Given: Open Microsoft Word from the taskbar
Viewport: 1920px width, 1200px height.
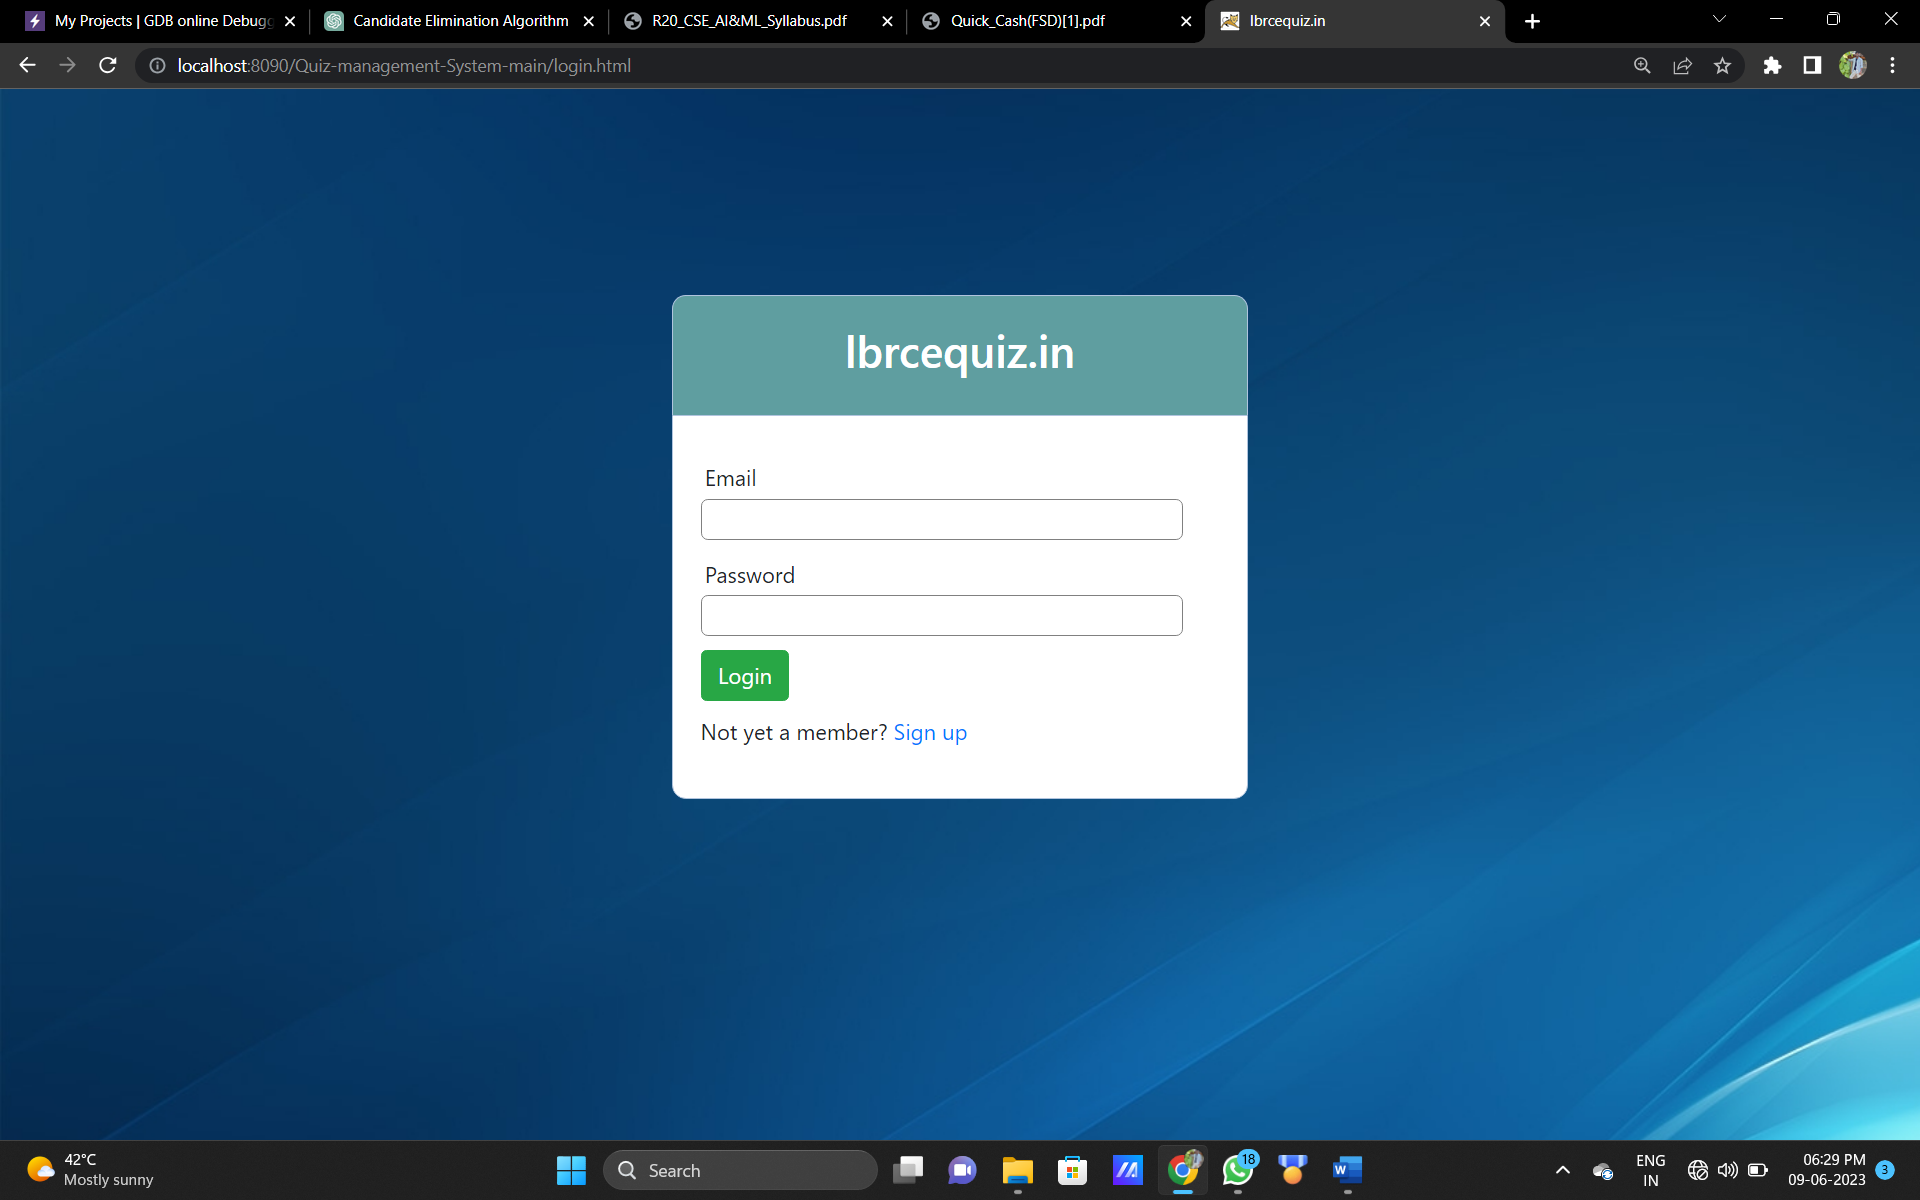Looking at the screenshot, I should pos(1345,1170).
